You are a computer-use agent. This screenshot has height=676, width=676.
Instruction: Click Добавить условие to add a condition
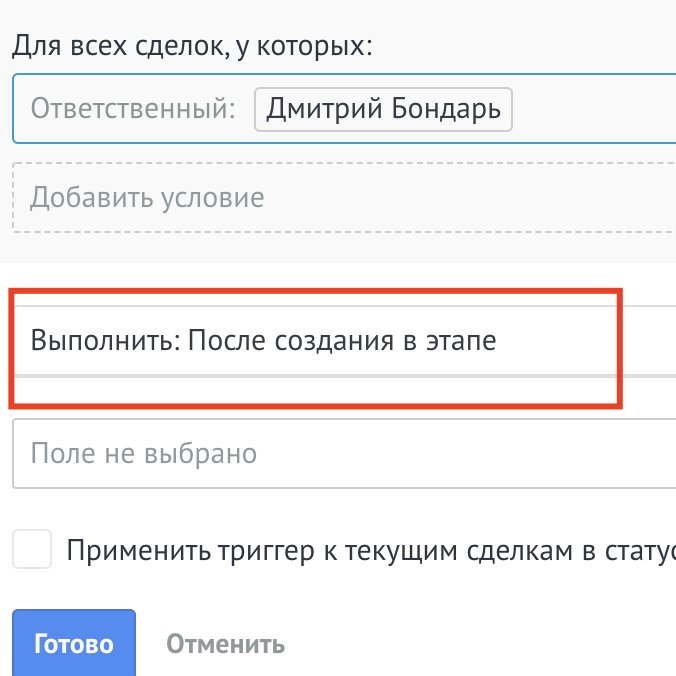pyautogui.click(x=344, y=197)
